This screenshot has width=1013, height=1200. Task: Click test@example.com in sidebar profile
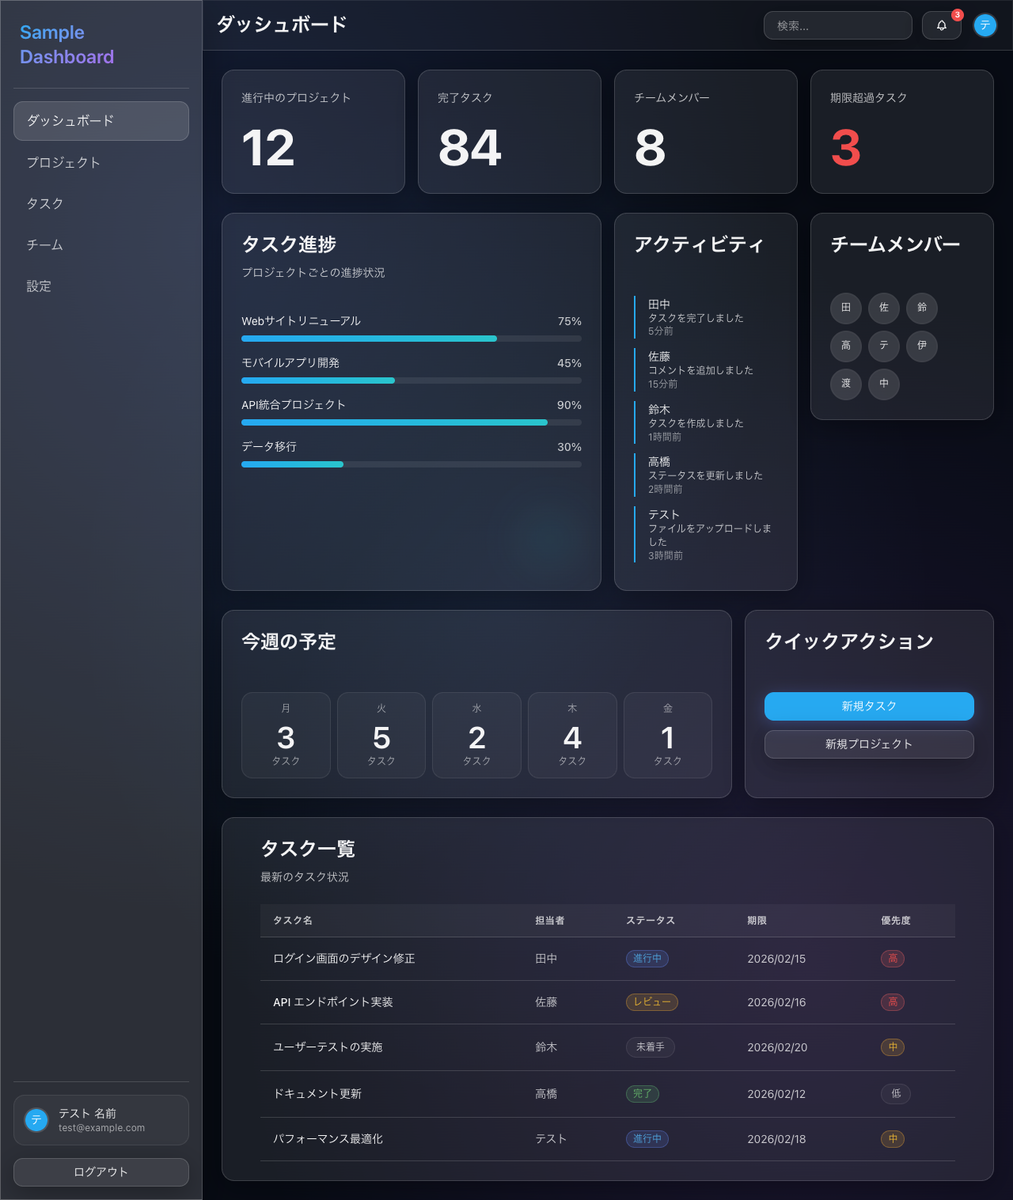(101, 1128)
